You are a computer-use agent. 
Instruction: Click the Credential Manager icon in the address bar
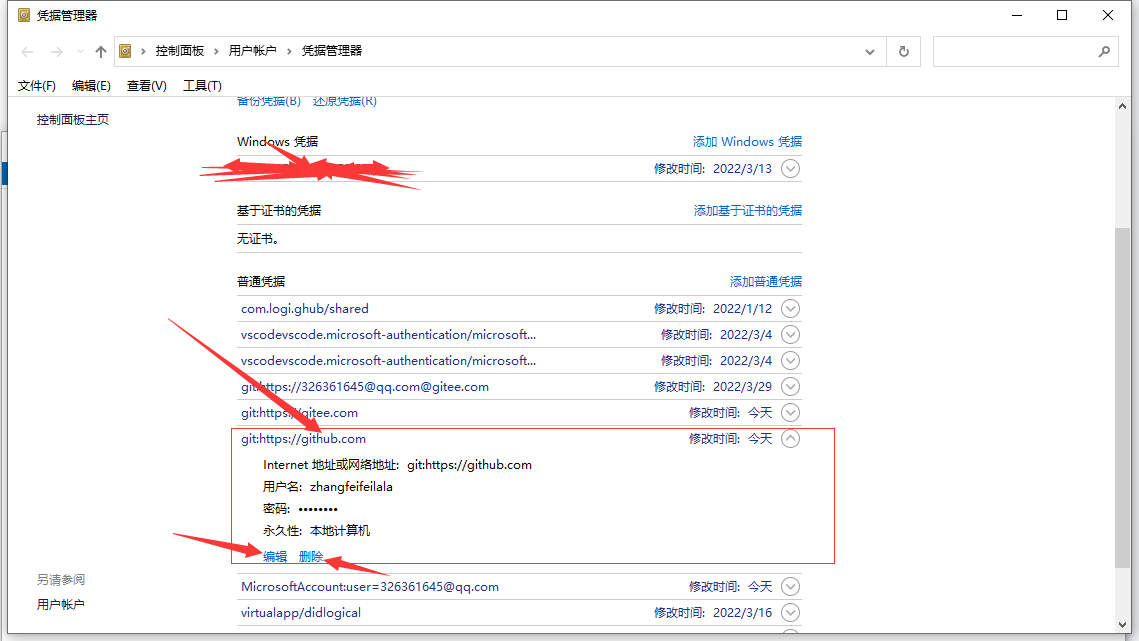pyautogui.click(x=125, y=51)
